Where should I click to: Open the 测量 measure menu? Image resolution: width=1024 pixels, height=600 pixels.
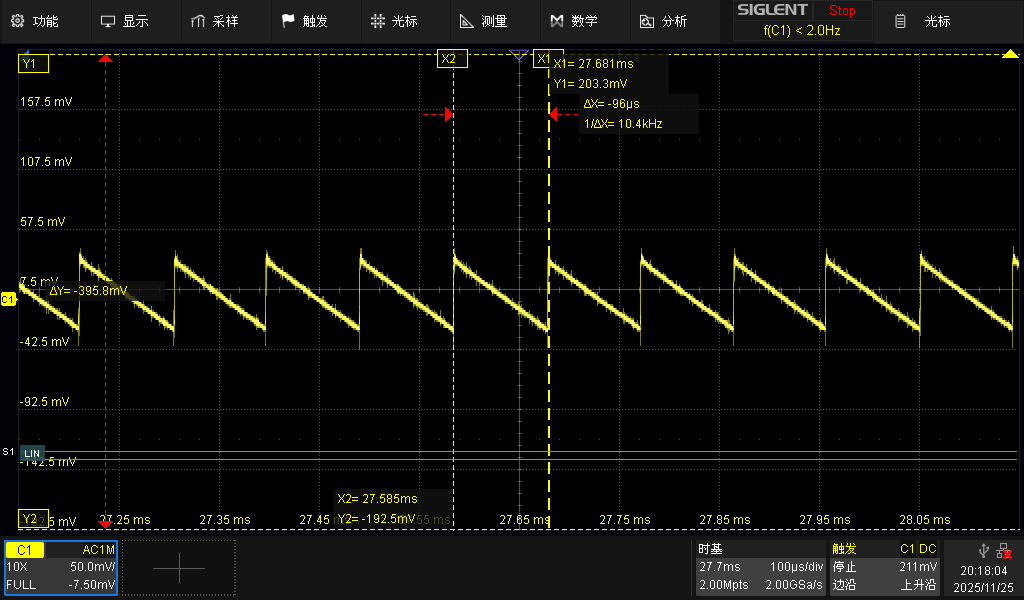click(x=483, y=21)
